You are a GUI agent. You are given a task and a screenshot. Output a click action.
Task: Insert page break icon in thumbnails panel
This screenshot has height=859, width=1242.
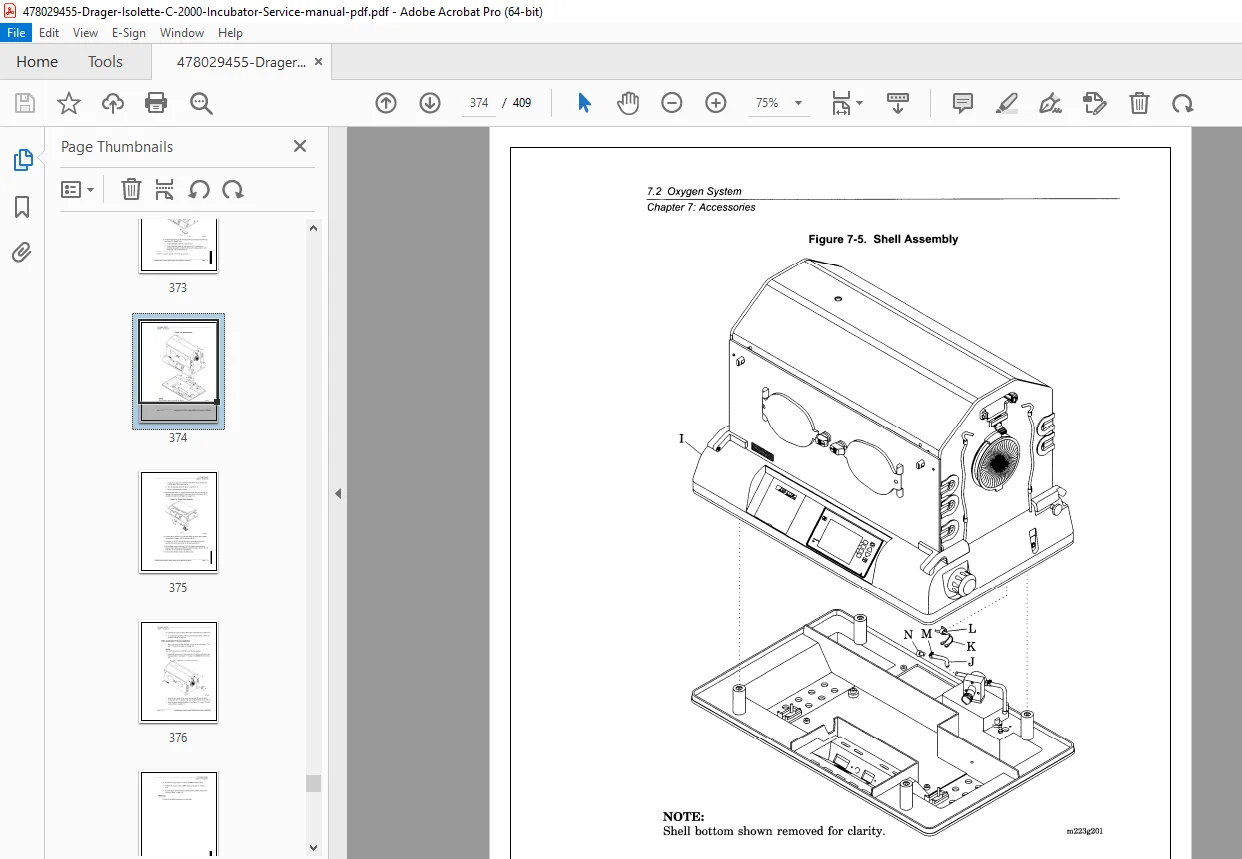pos(165,189)
